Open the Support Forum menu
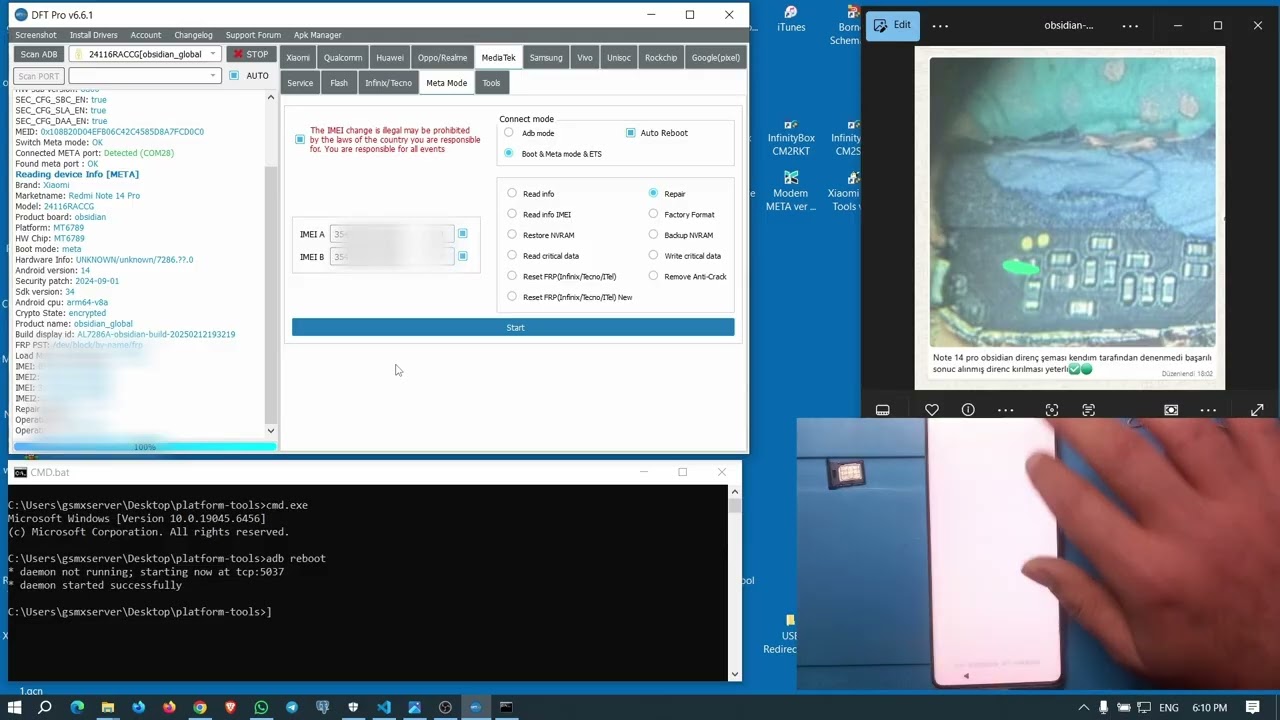 click(x=253, y=35)
